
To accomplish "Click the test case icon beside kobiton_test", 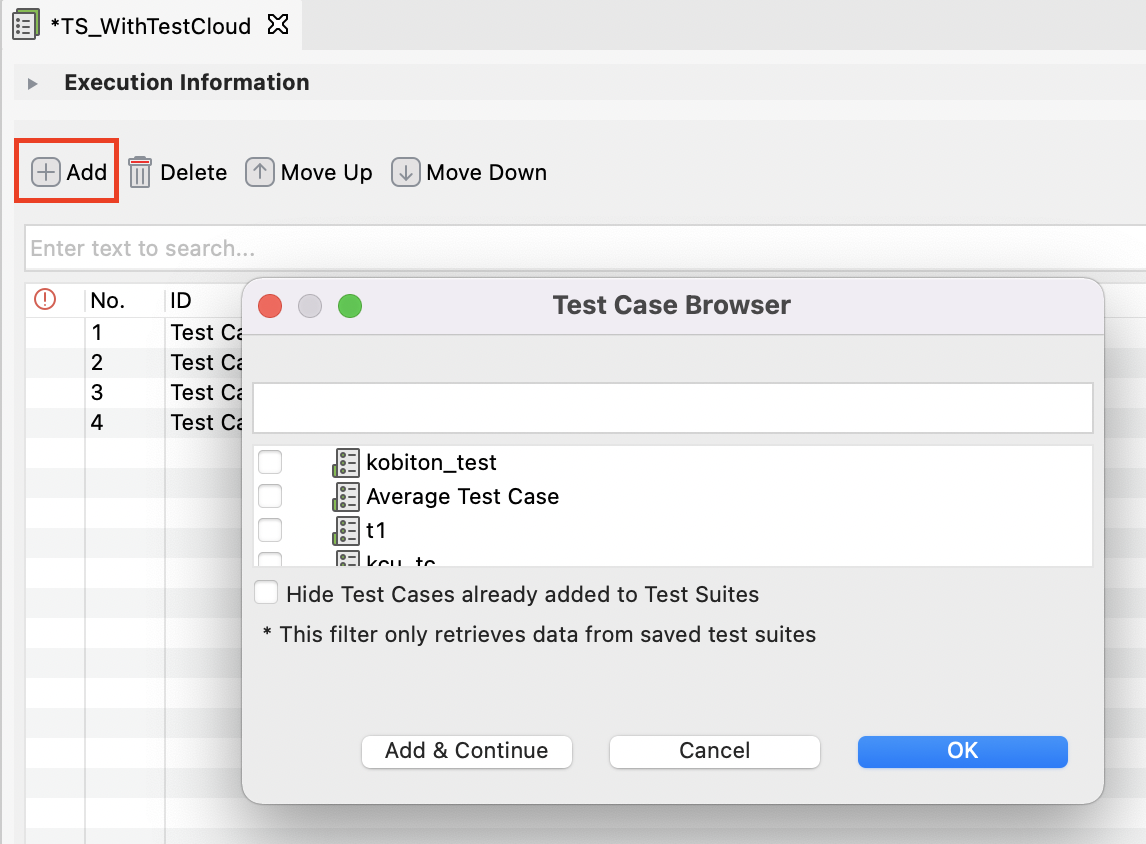I will tap(345, 462).
